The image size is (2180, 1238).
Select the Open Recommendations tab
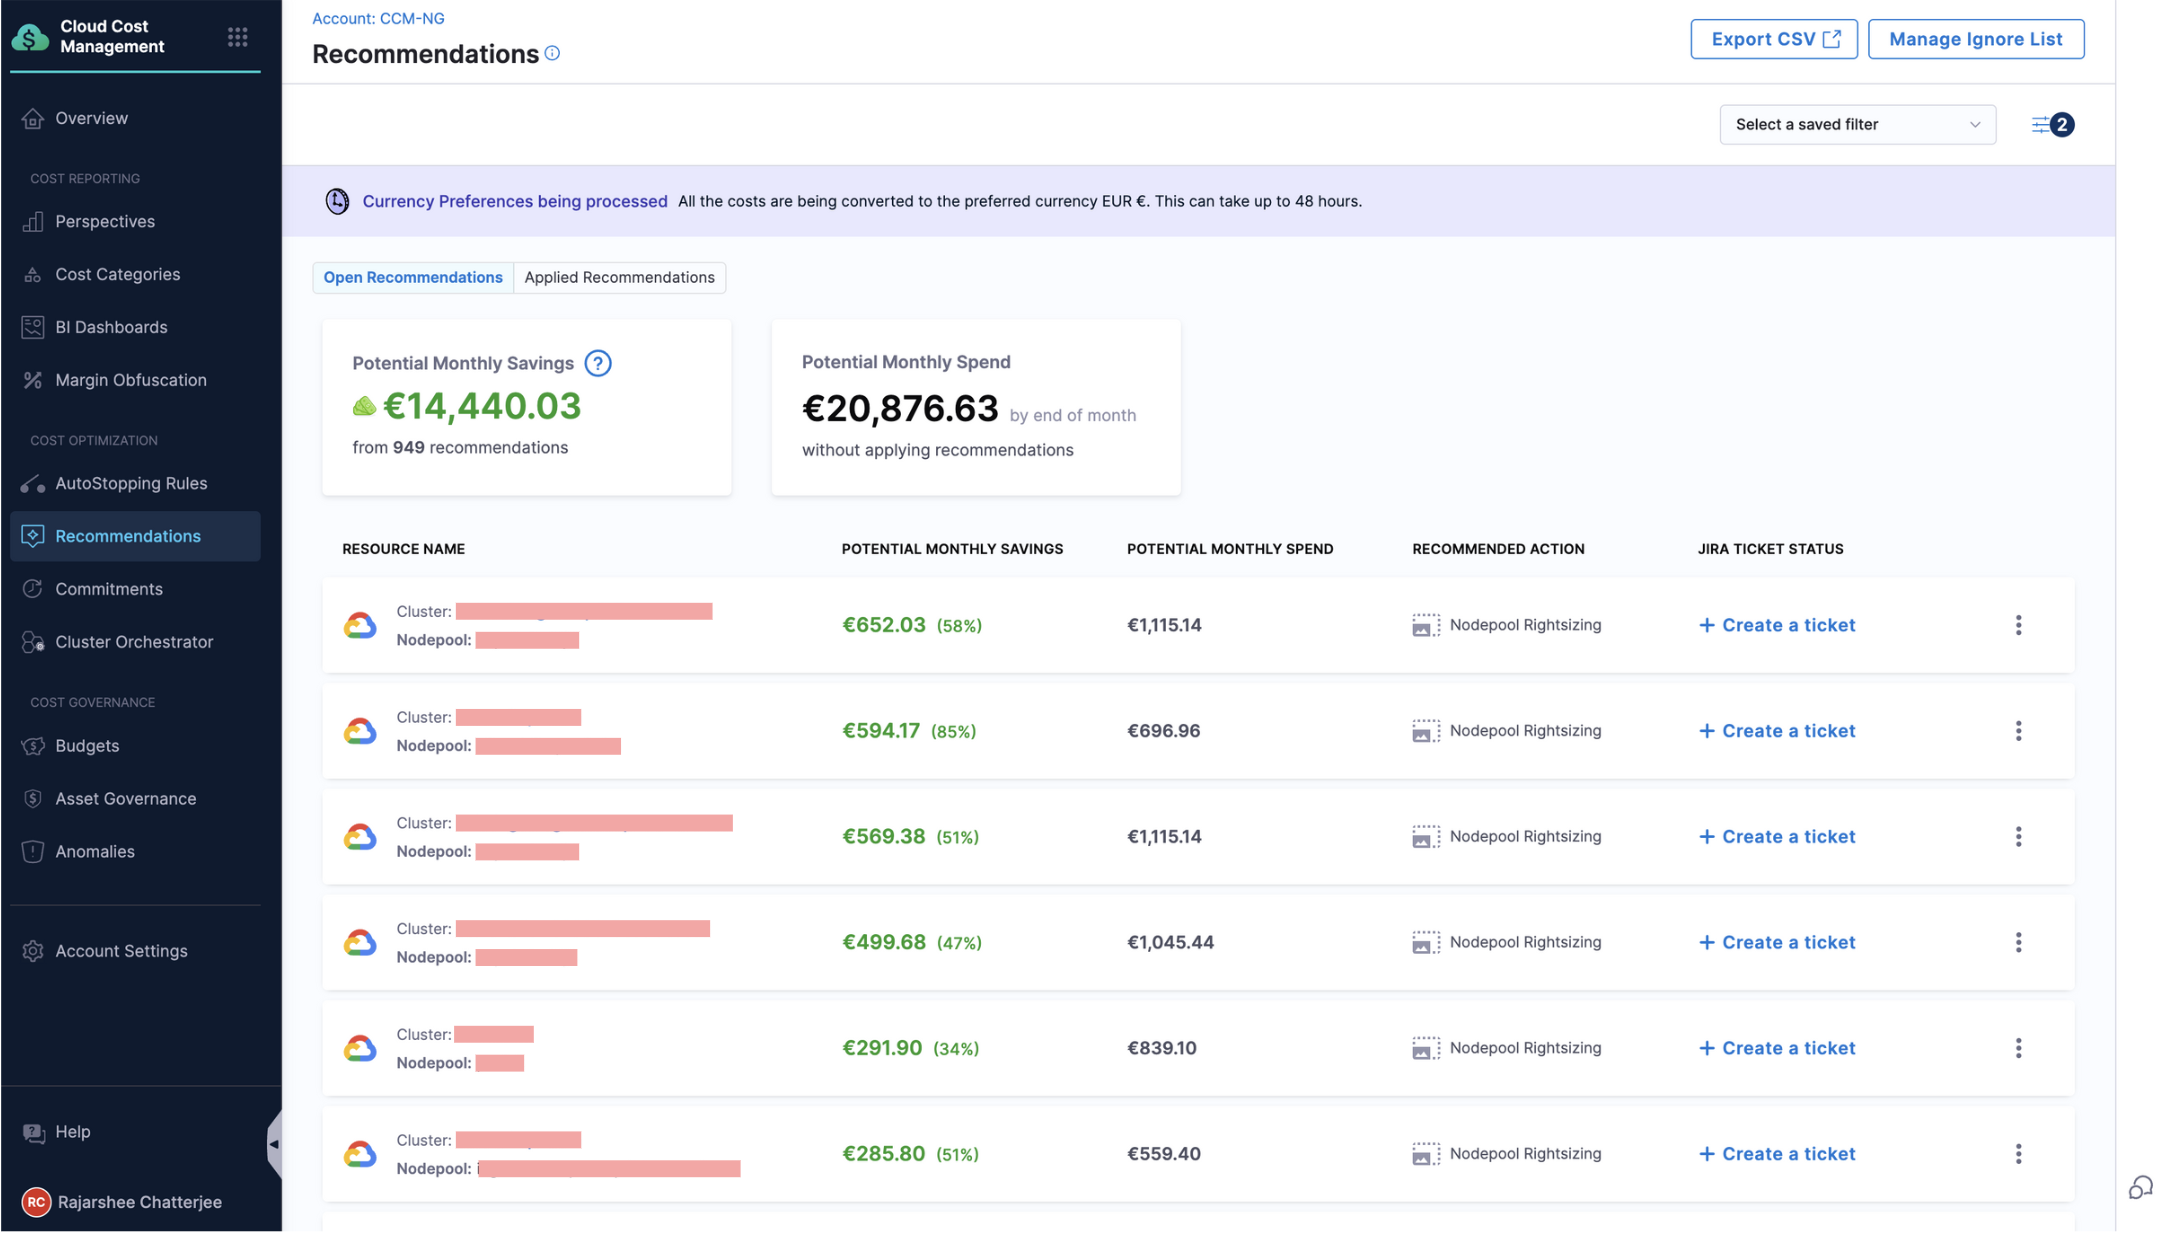[412, 277]
